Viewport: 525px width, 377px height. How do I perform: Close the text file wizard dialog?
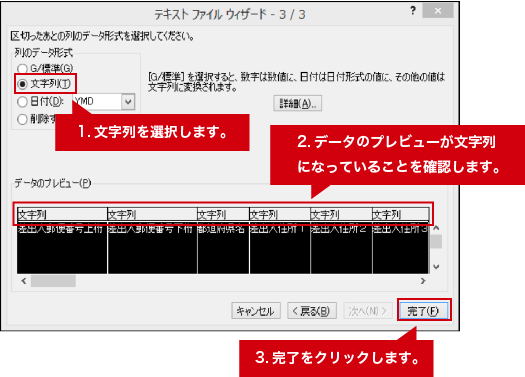coord(438,11)
